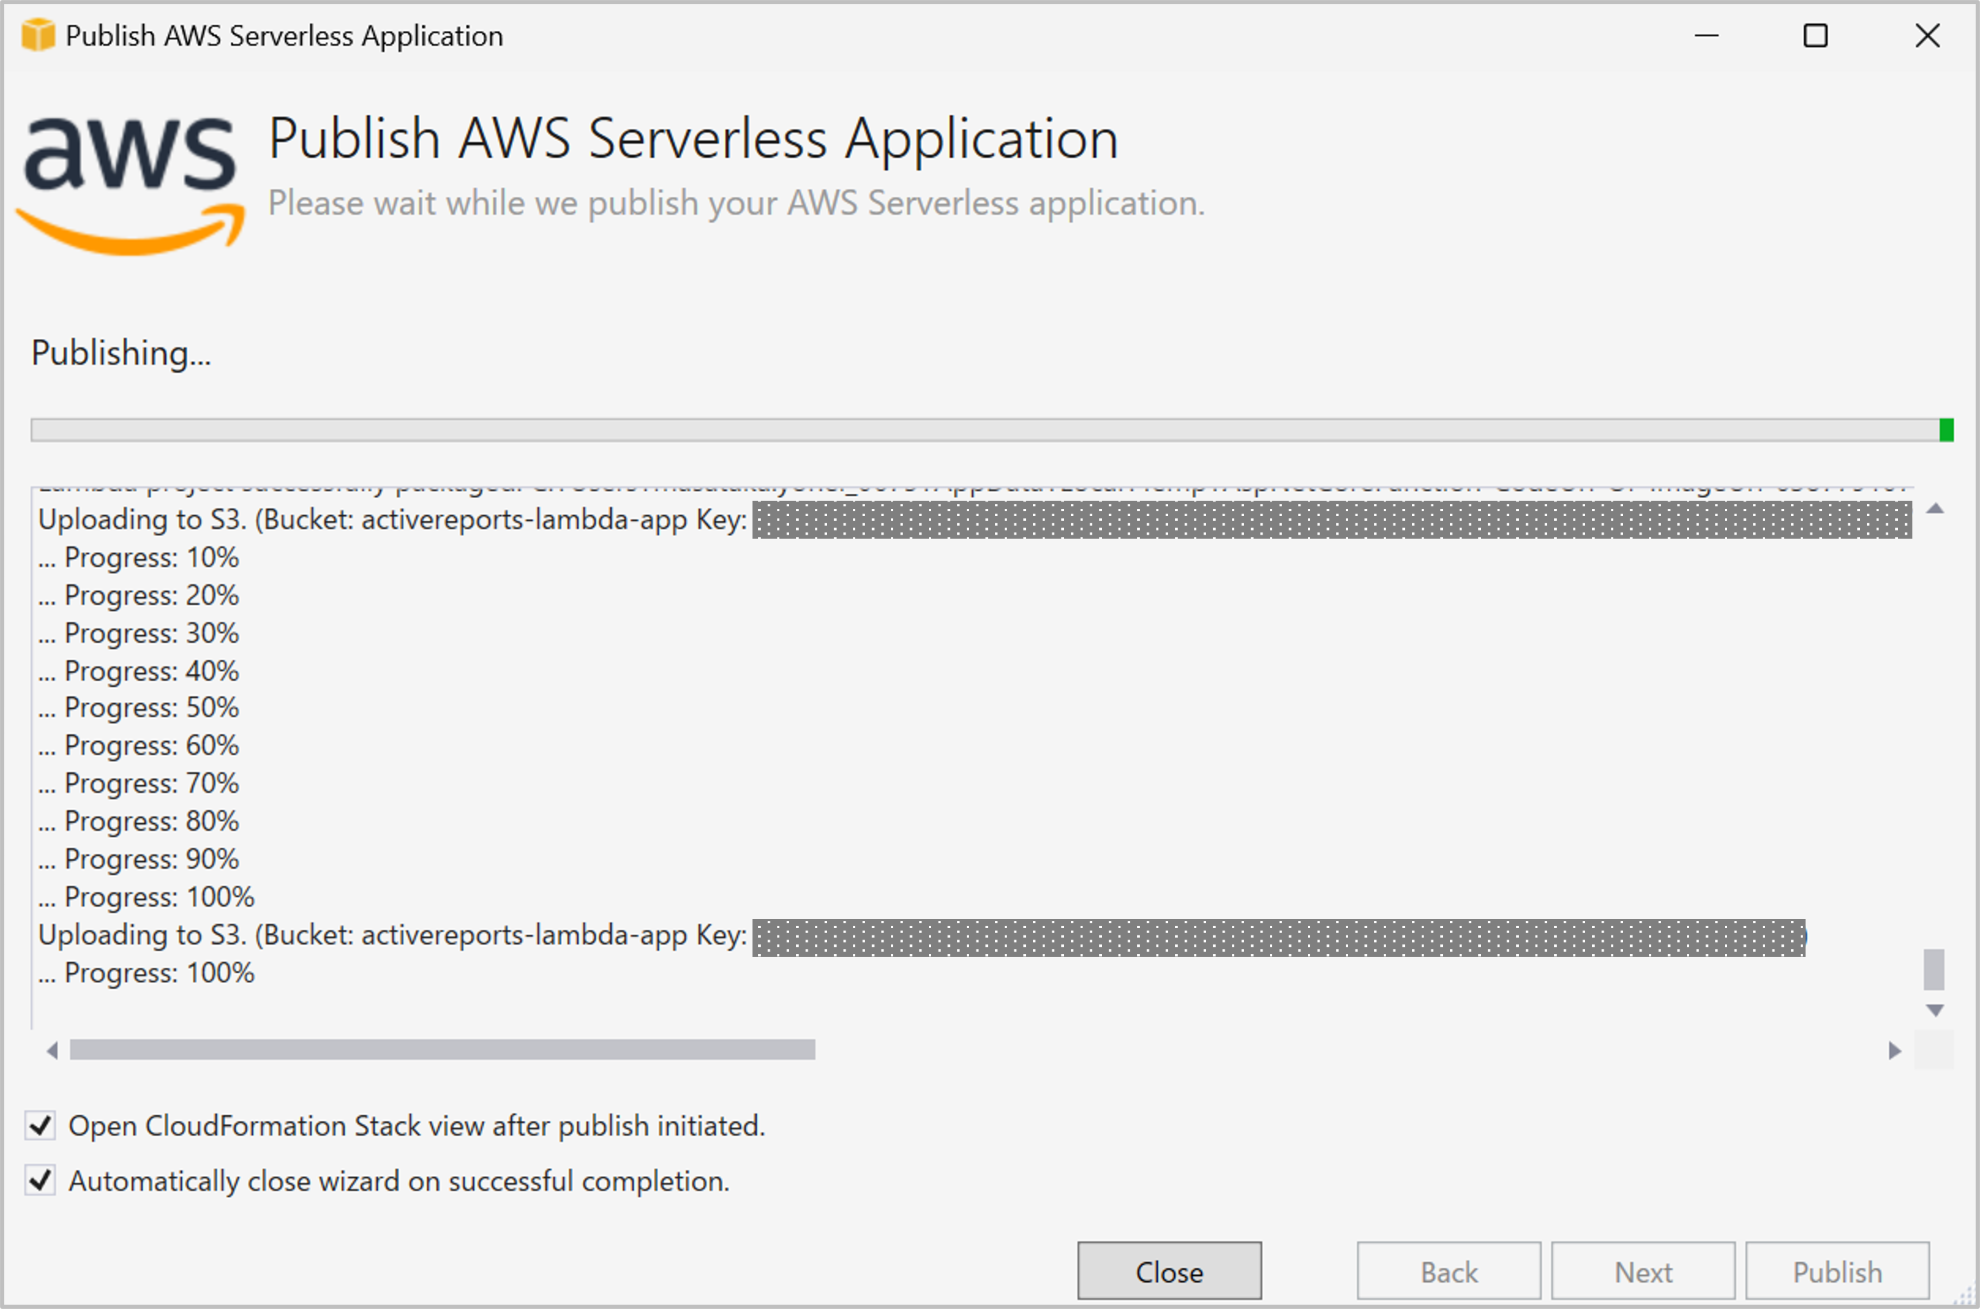The image size is (1980, 1309).
Task: Toggle Open CloudFormation Stack view checkbox
Action: click(40, 1126)
